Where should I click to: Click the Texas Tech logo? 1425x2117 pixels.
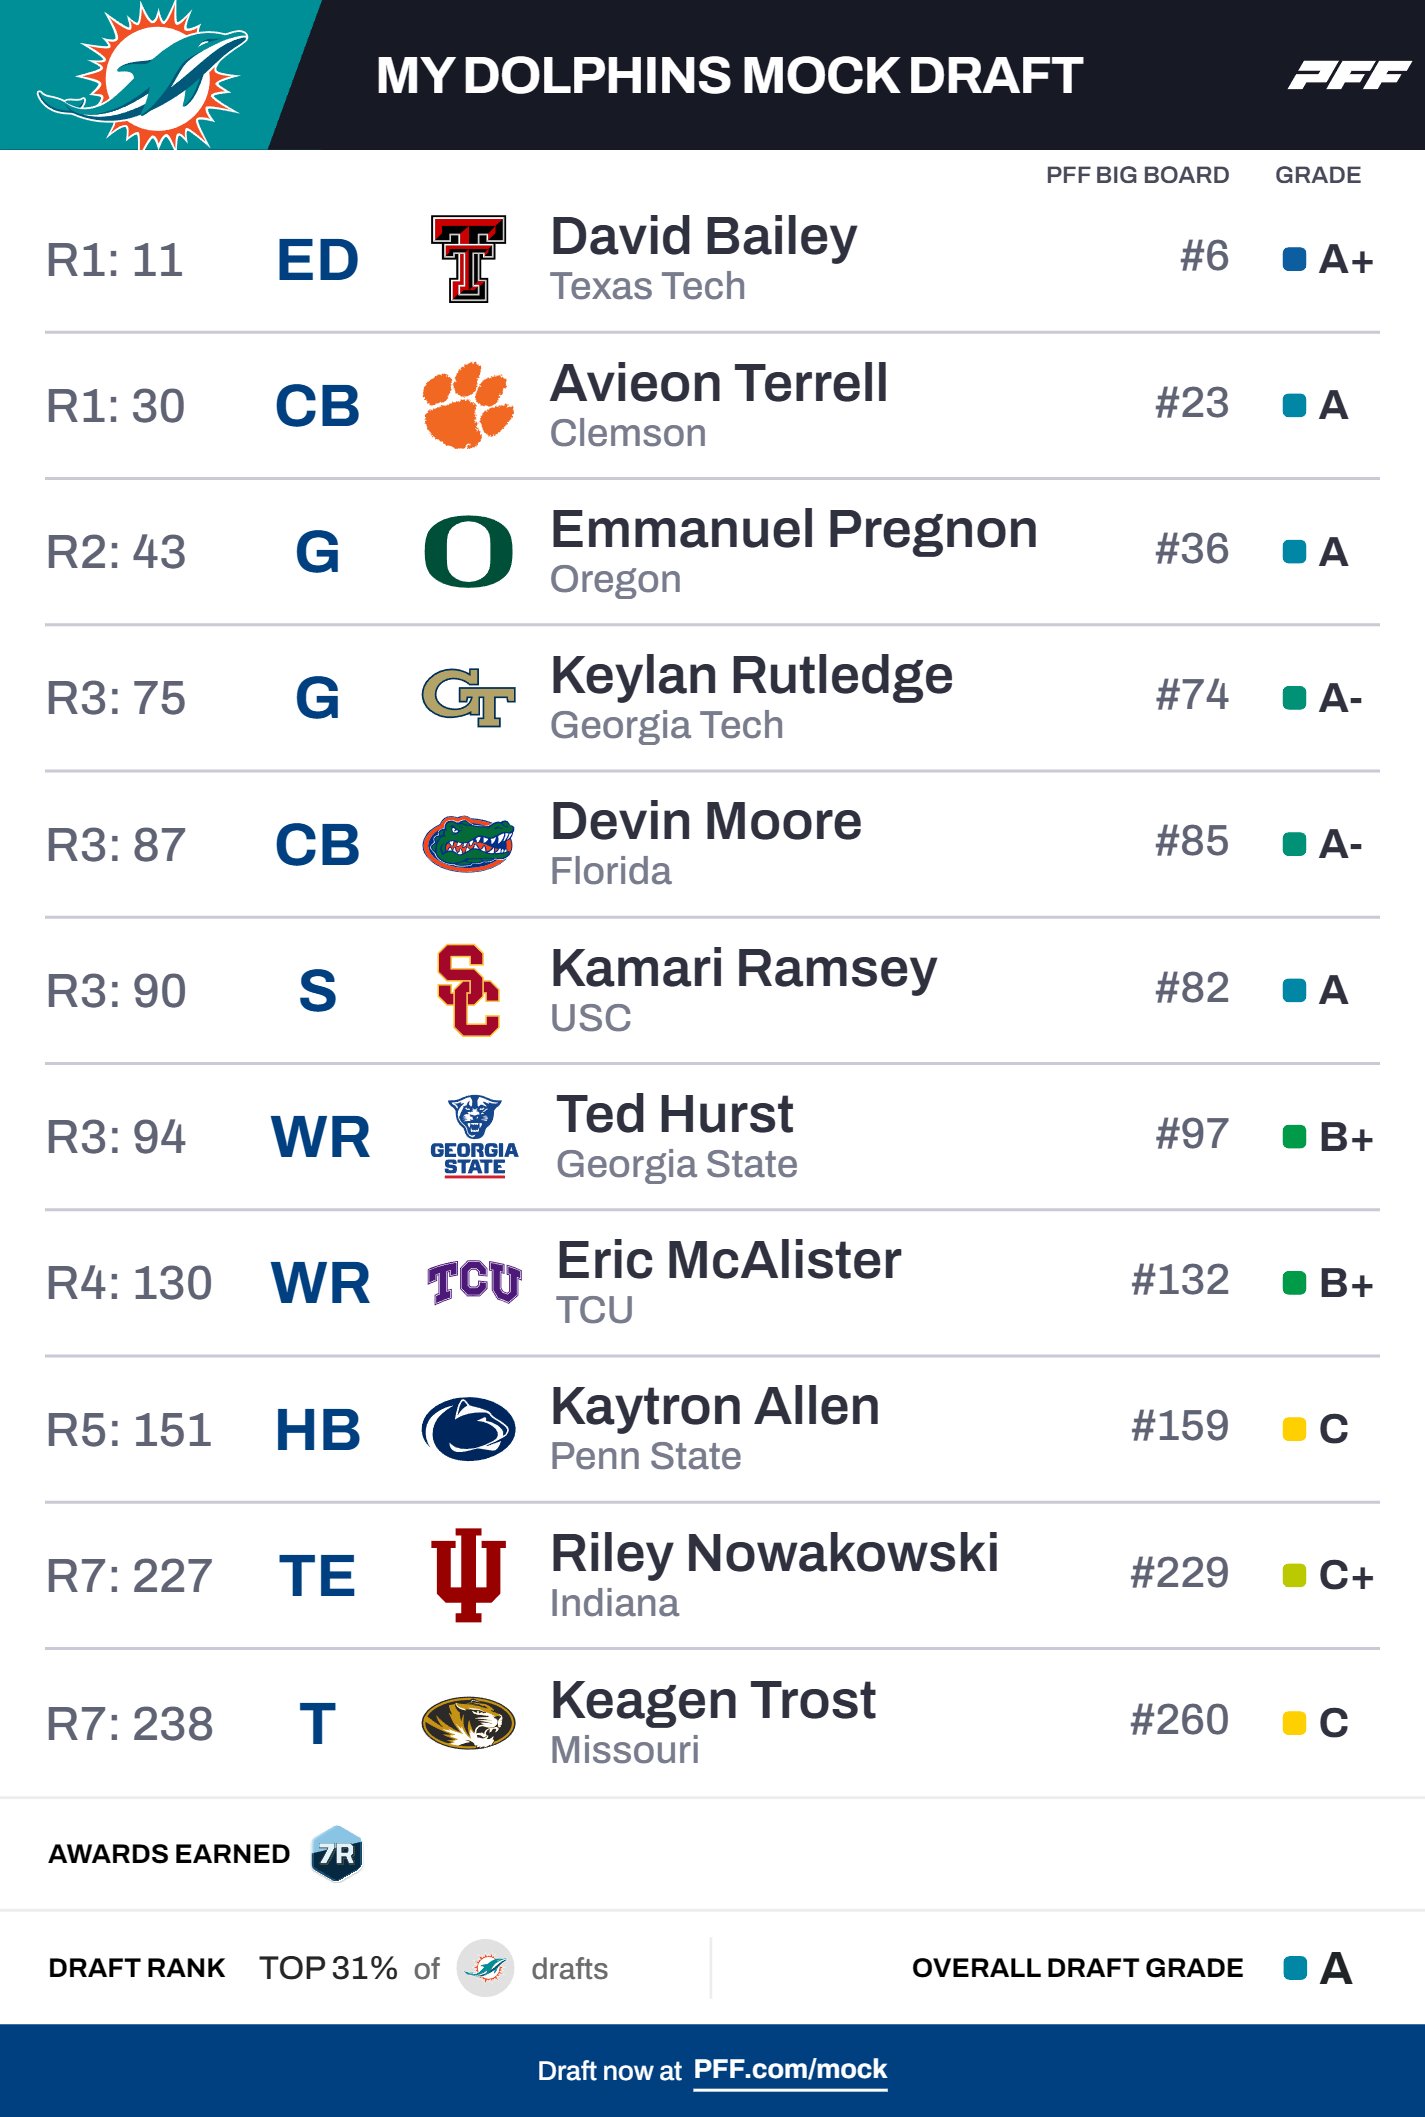(x=468, y=259)
